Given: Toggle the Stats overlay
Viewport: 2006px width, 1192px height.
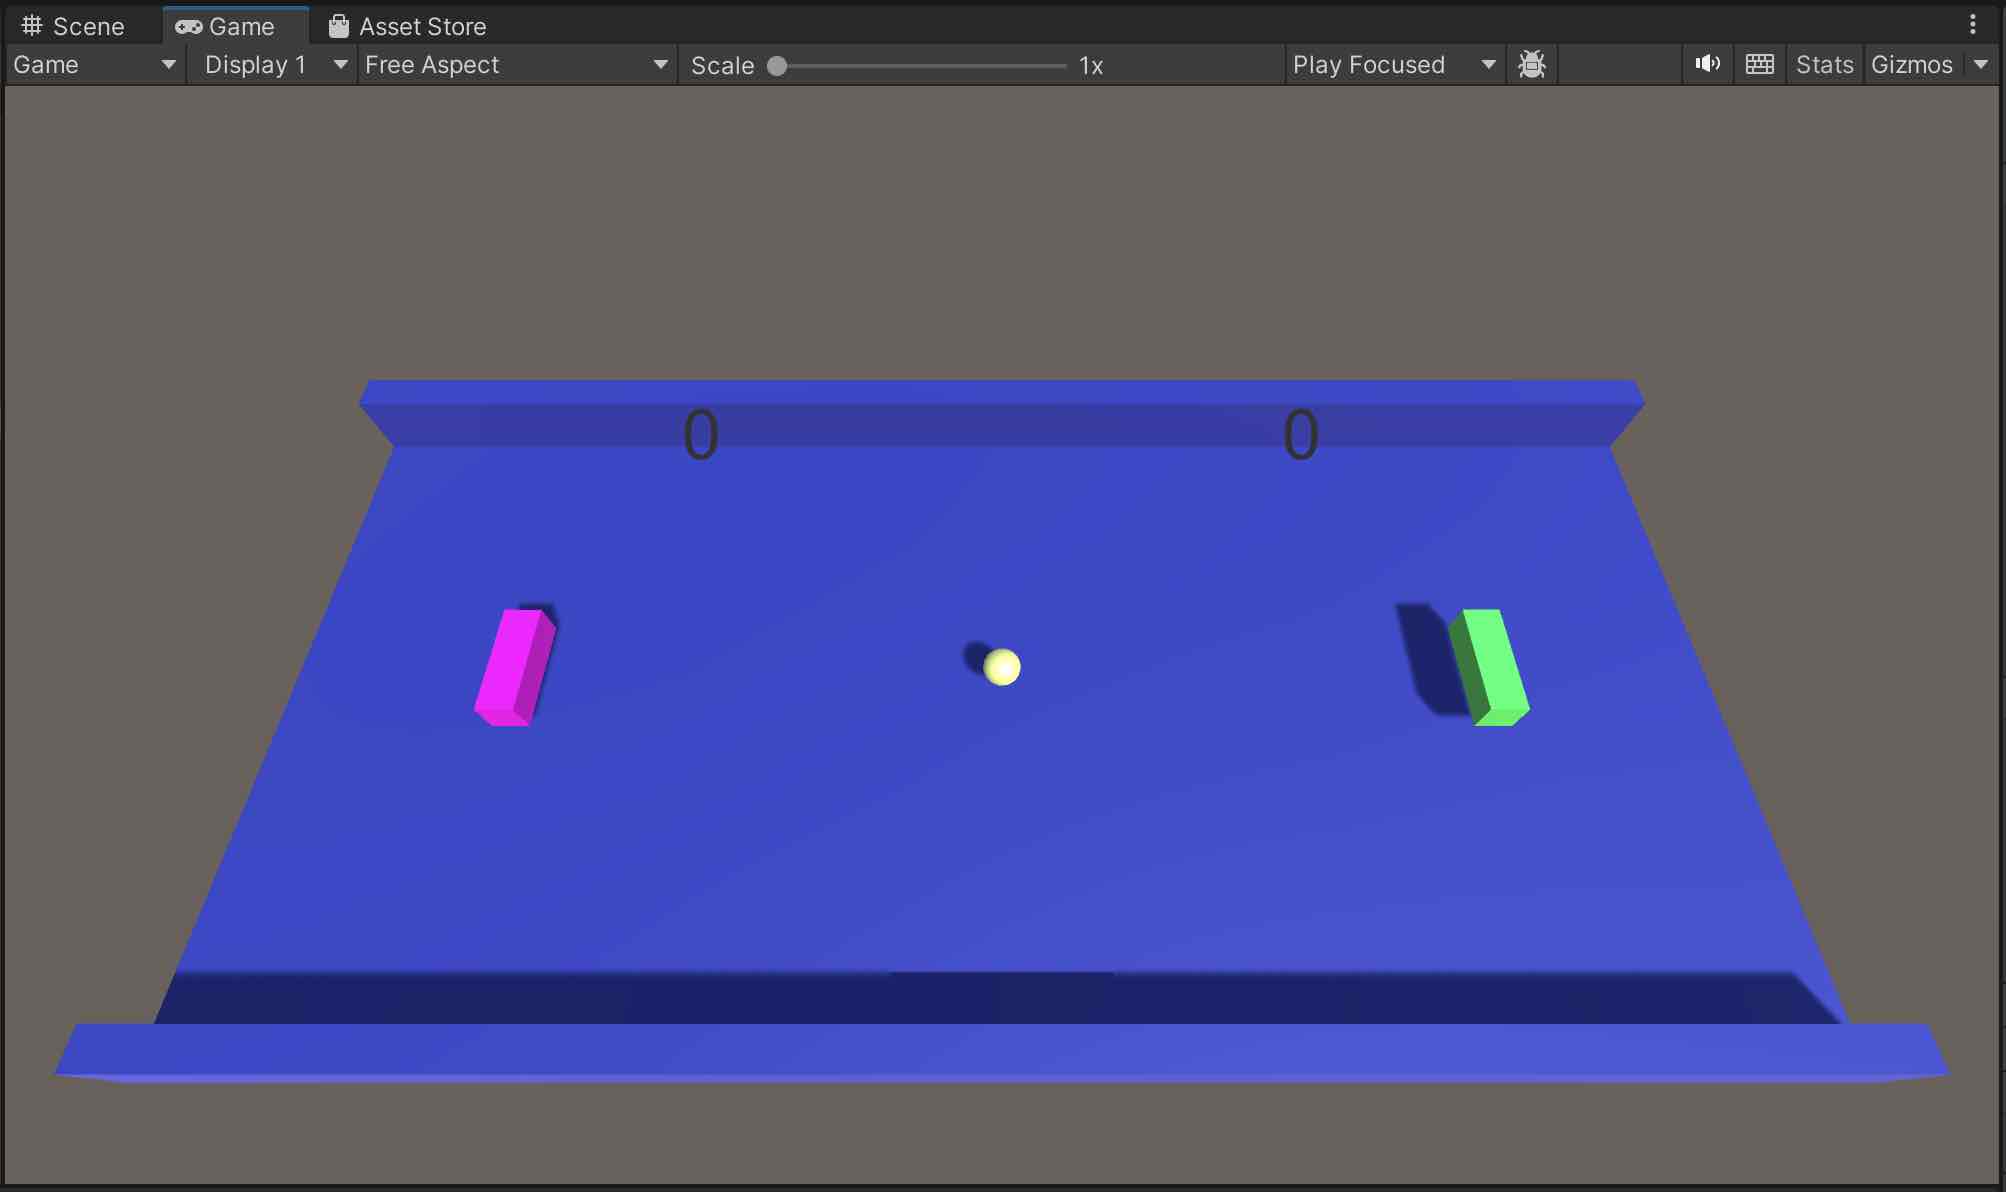Looking at the screenshot, I should coord(1824,65).
